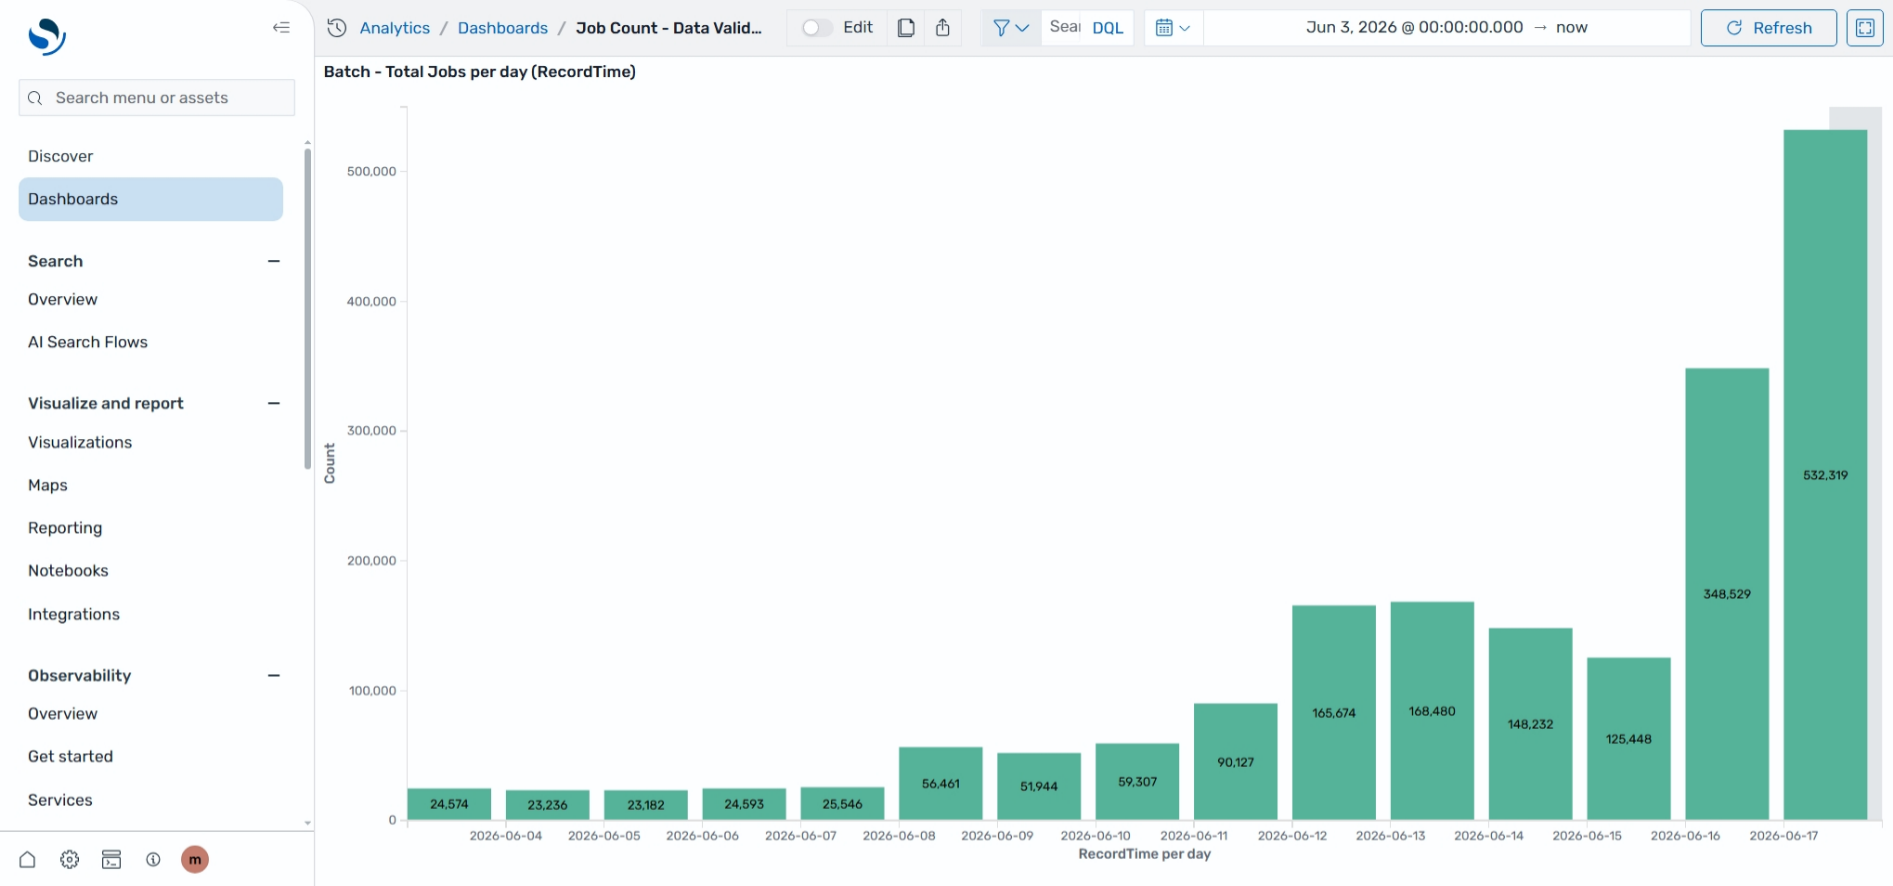The width and height of the screenshot is (1893, 886).
Task: Toggle the Edit mode switch
Action: 817,28
